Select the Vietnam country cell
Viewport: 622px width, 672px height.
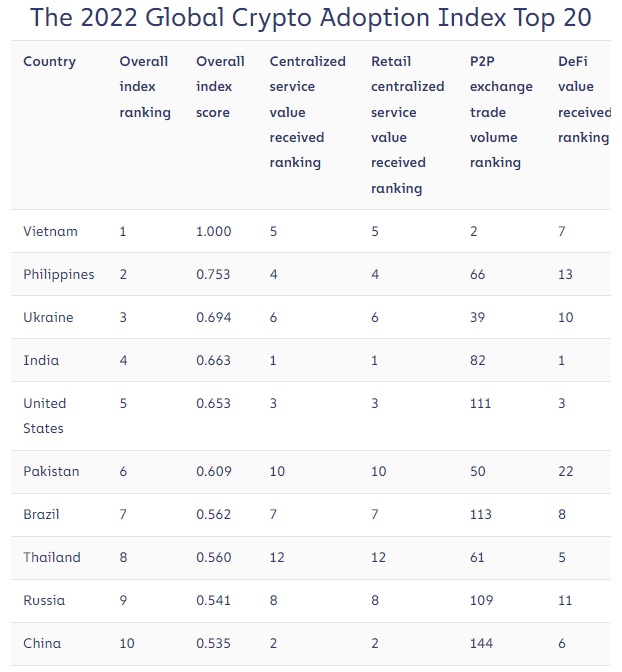(x=50, y=232)
